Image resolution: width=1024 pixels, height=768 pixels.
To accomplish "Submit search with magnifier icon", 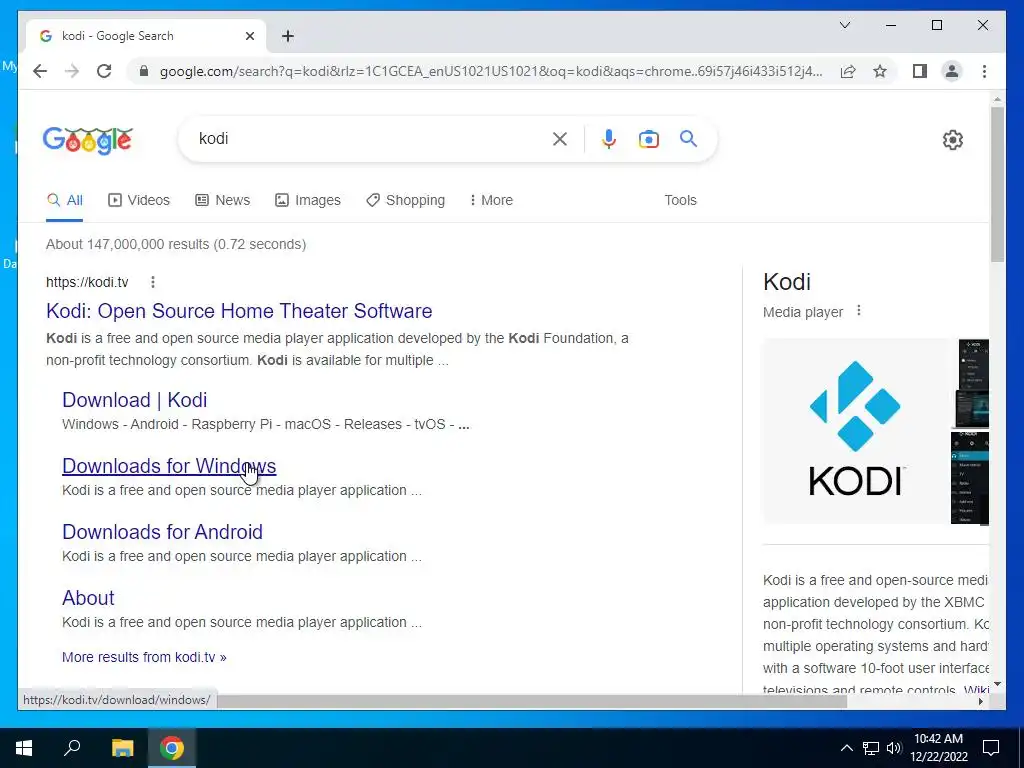I will [688, 138].
